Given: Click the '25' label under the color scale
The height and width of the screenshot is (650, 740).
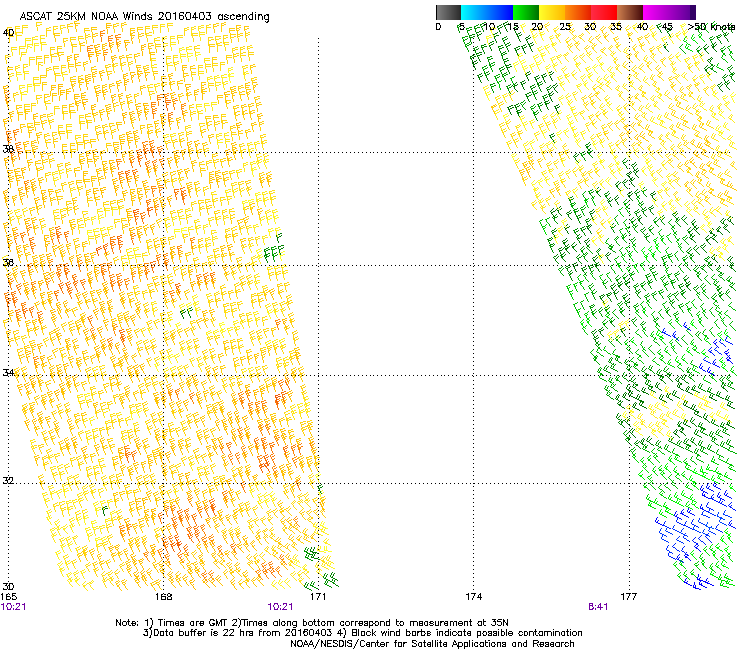Looking at the screenshot, I should pos(565,27).
